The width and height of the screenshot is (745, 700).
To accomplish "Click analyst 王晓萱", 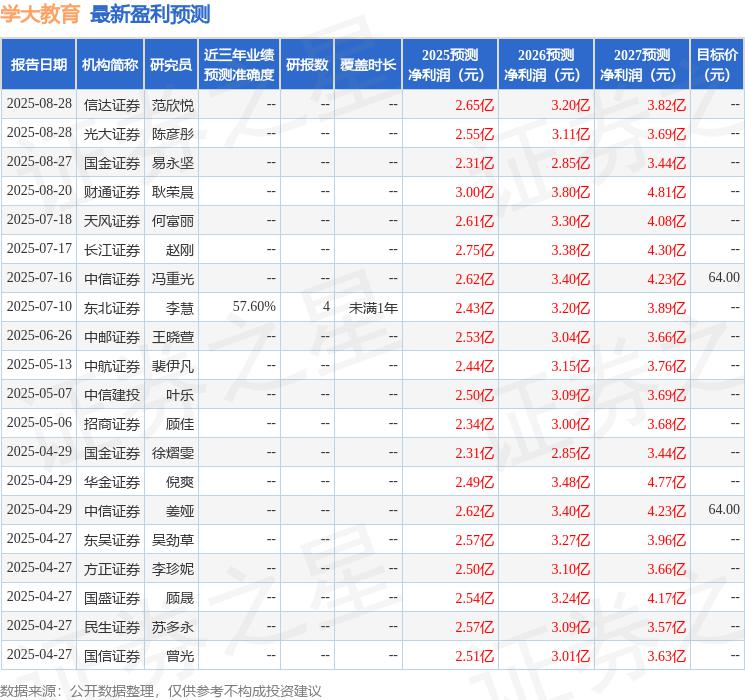I will click(x=173, y=337).
